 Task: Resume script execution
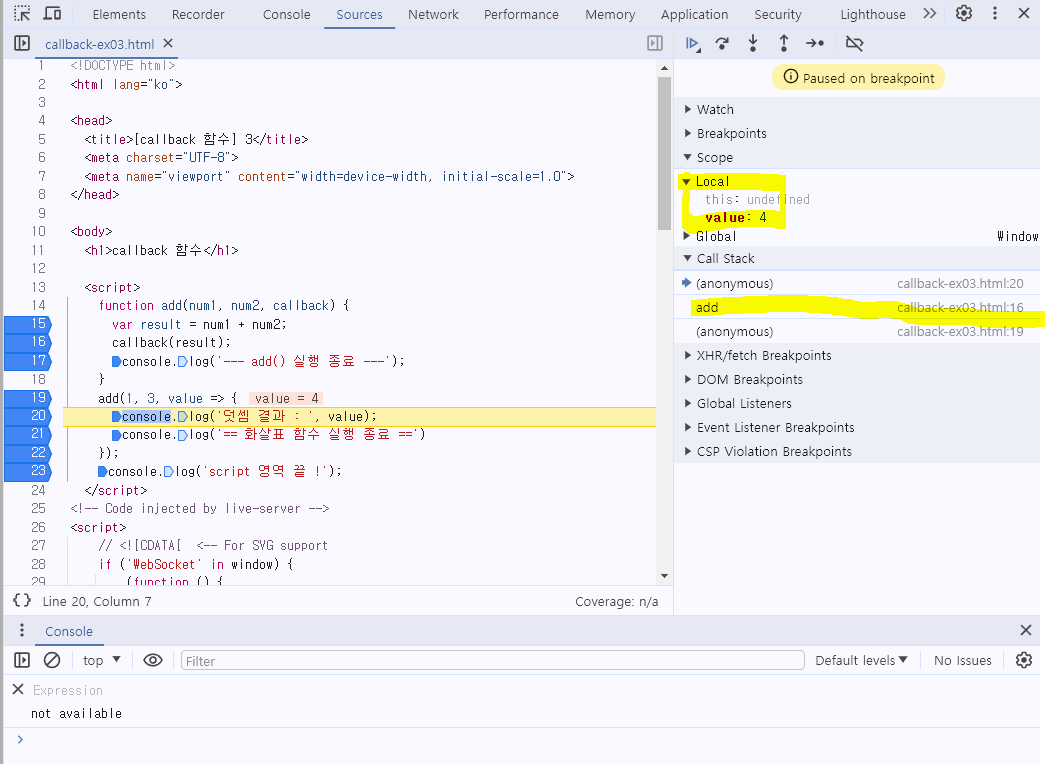click(x=692, y=44)
